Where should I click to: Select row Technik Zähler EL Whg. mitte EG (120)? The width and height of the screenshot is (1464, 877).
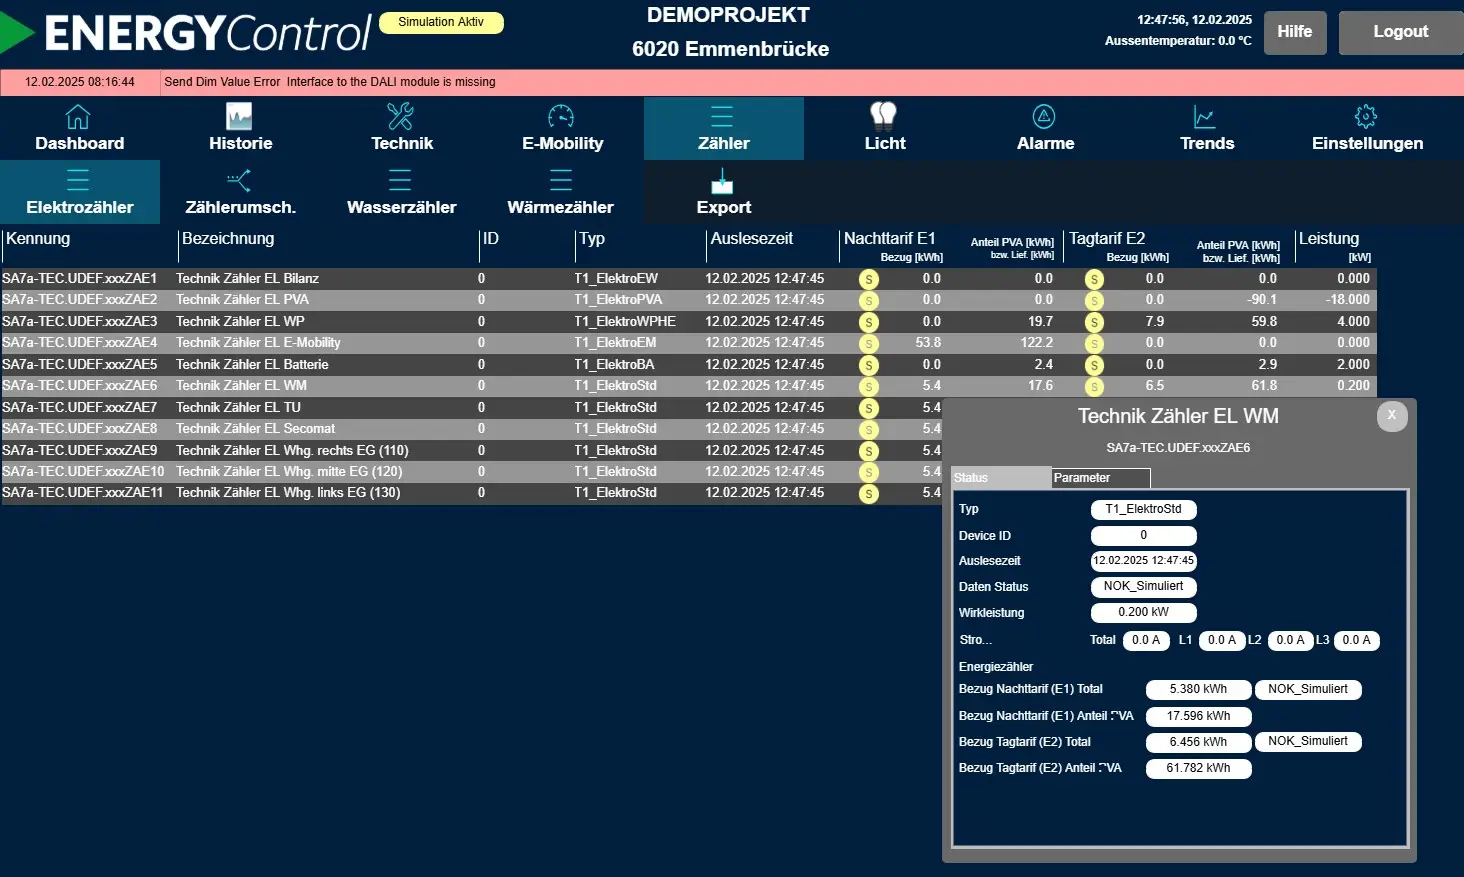[471, 472]
